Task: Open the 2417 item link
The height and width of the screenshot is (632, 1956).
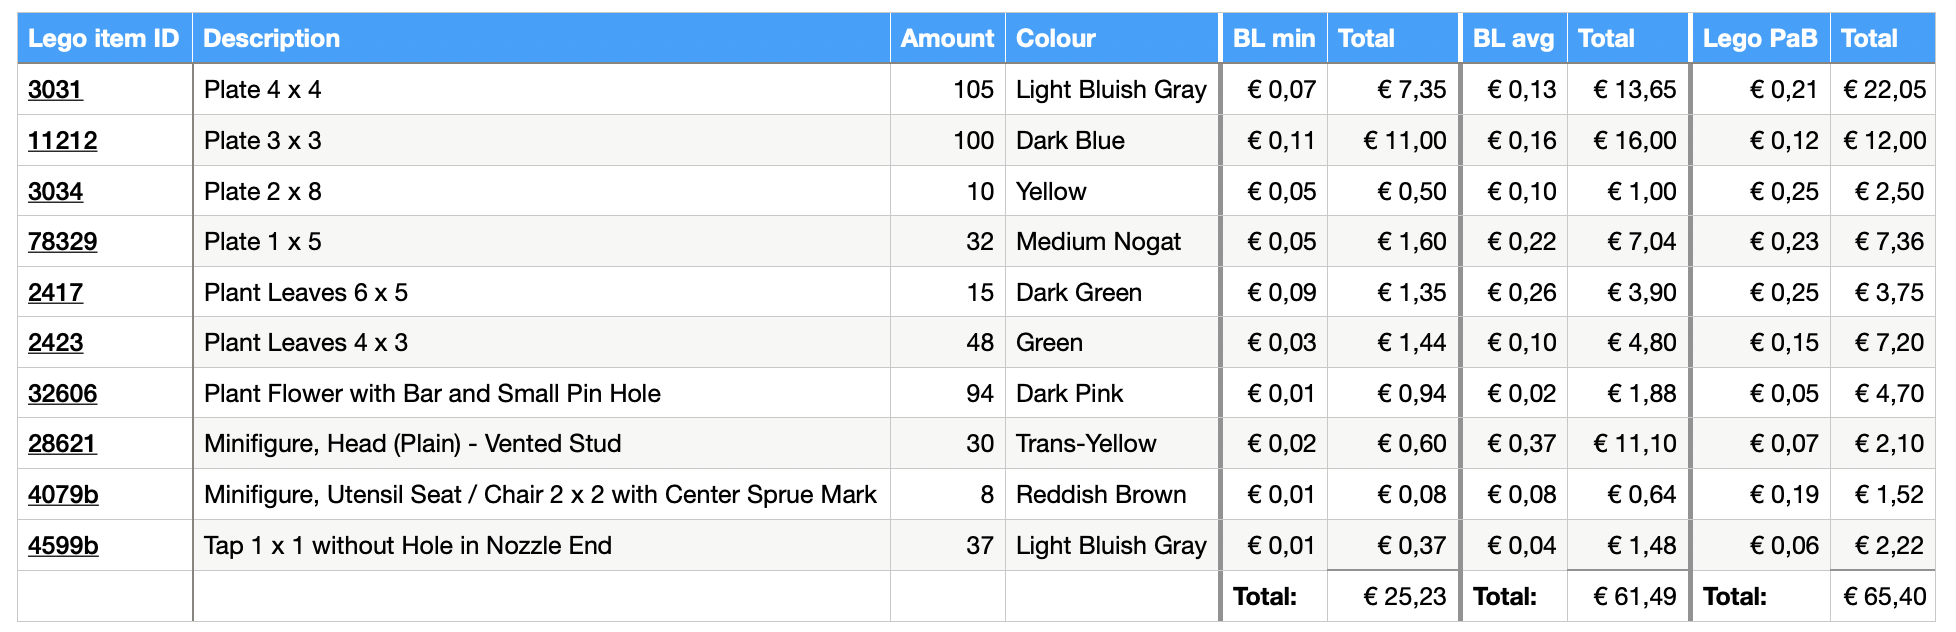Action: [x=55, y=293]
